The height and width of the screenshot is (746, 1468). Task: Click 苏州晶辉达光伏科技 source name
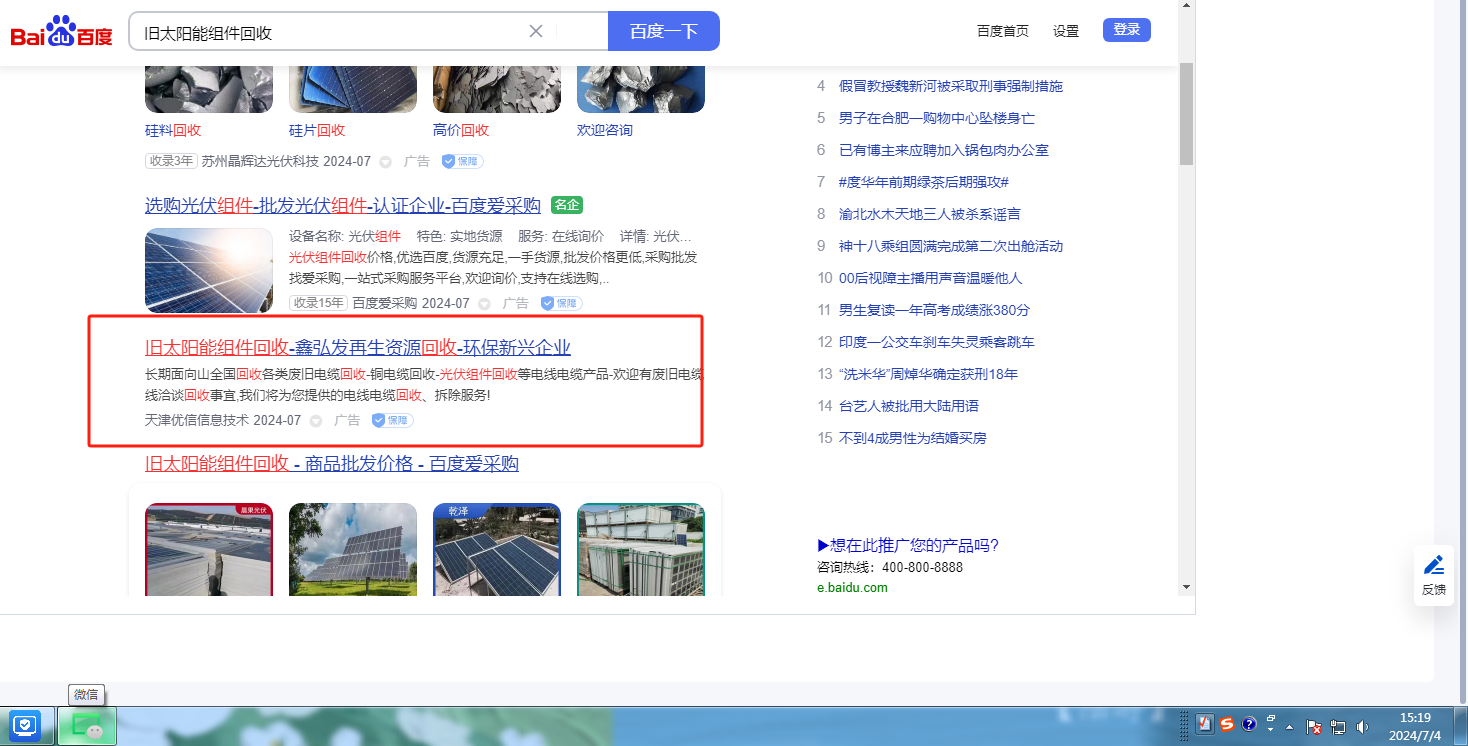point(260,161)
